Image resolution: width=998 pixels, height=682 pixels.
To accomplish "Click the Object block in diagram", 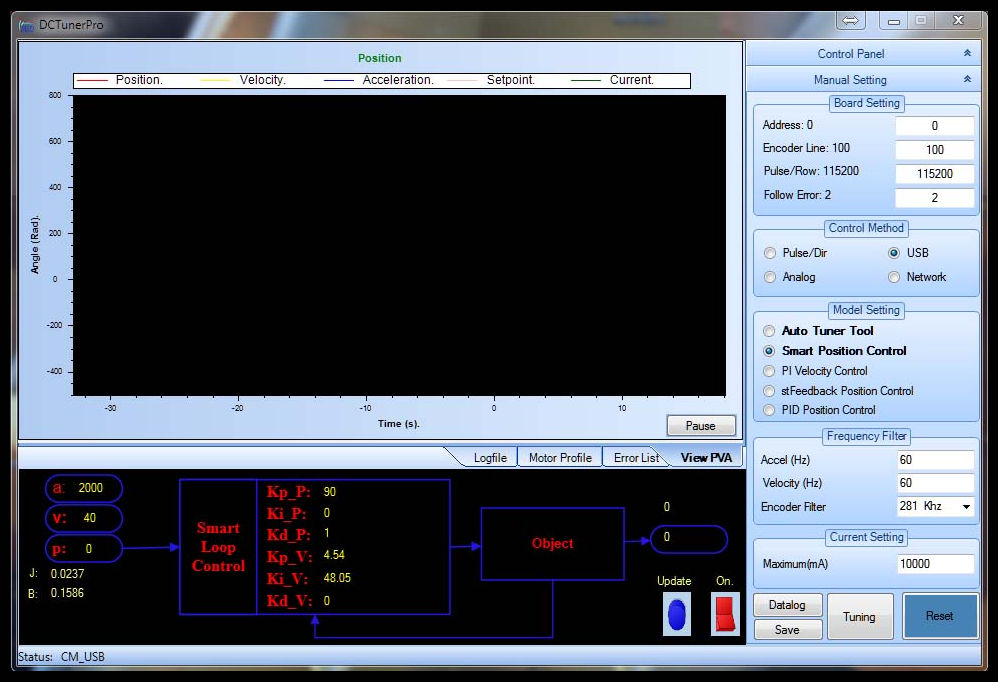I will click(x=552, y=544).
